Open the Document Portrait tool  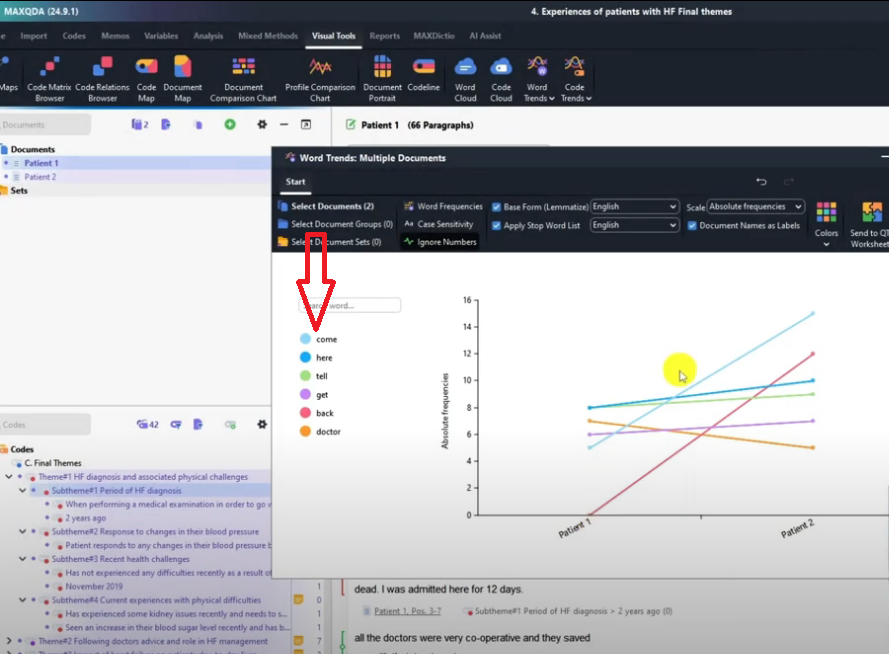382,79
